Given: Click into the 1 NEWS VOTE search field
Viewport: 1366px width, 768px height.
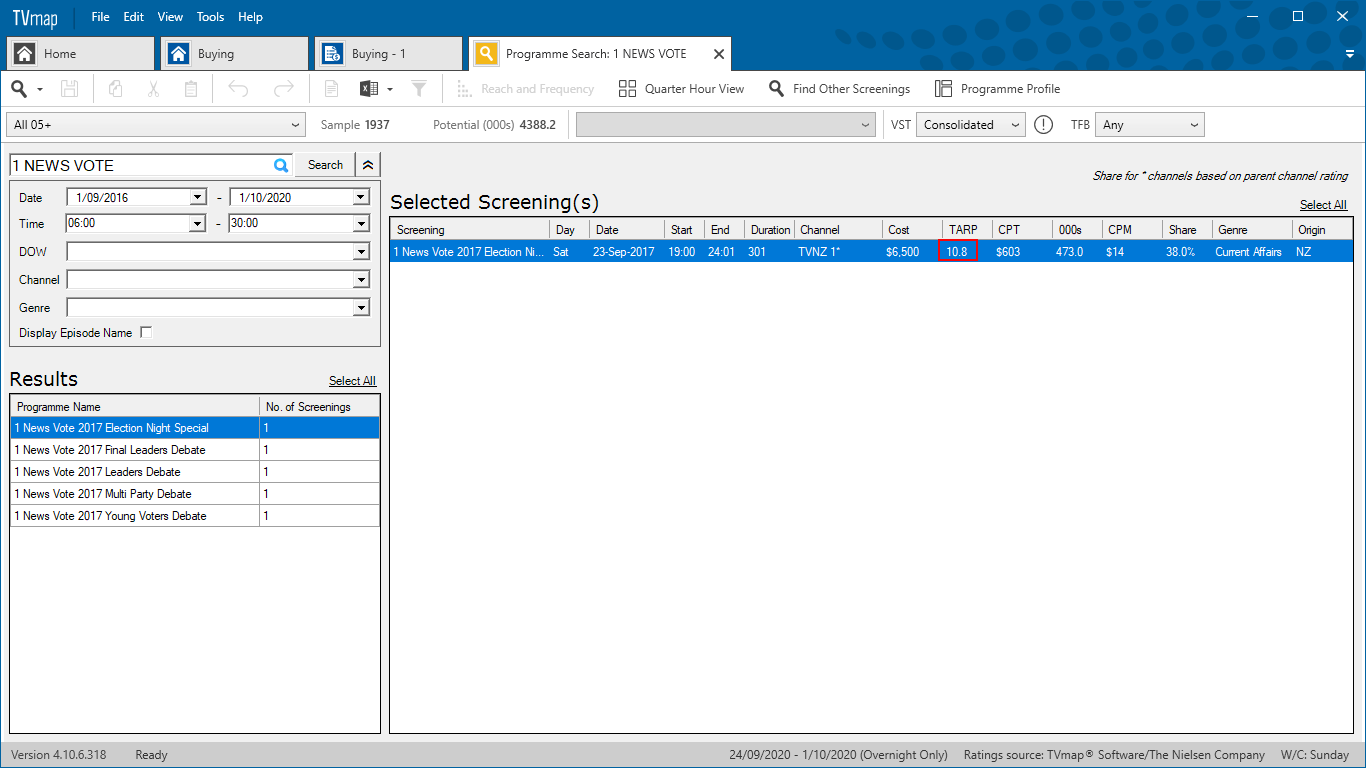Looking at the screenshot, I should [x=140, y=165].
